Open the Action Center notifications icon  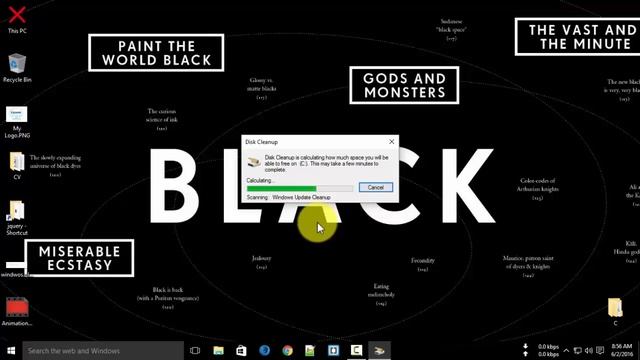[x=600, y=351]
